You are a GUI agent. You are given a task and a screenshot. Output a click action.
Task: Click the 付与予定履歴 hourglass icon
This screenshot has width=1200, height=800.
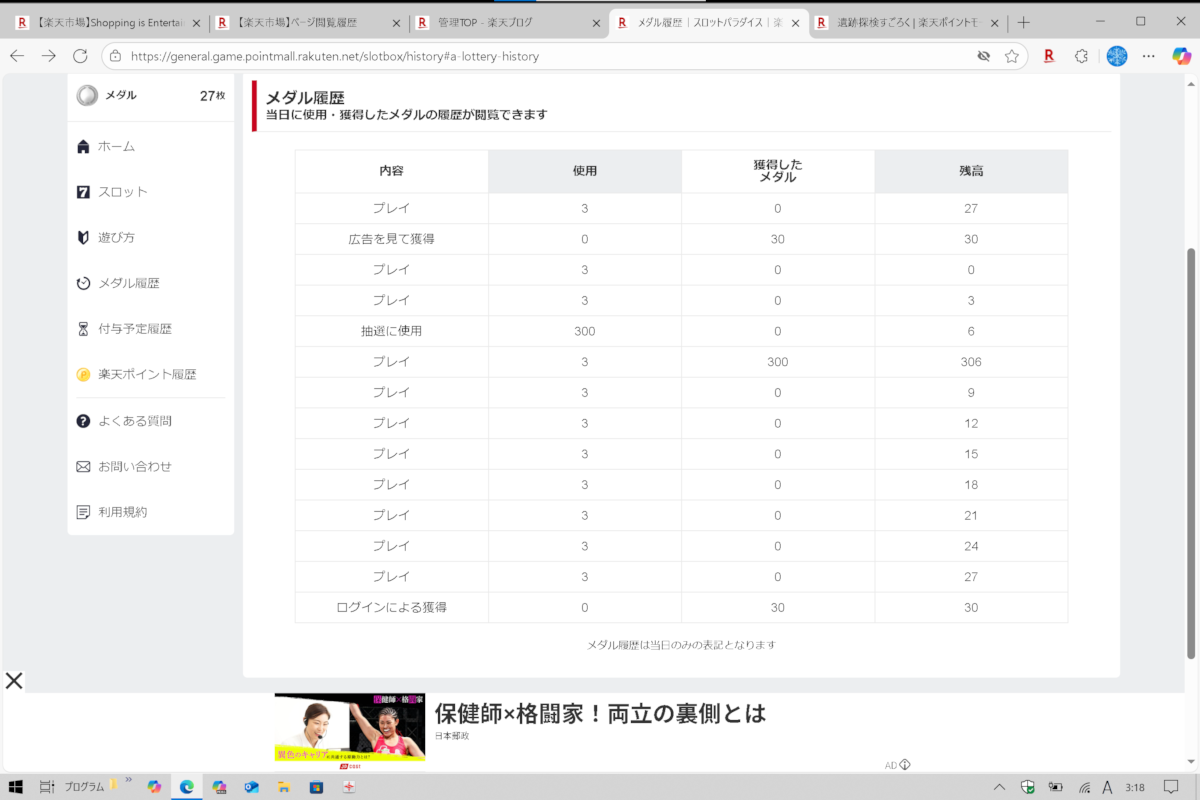(x=84, y=329)
